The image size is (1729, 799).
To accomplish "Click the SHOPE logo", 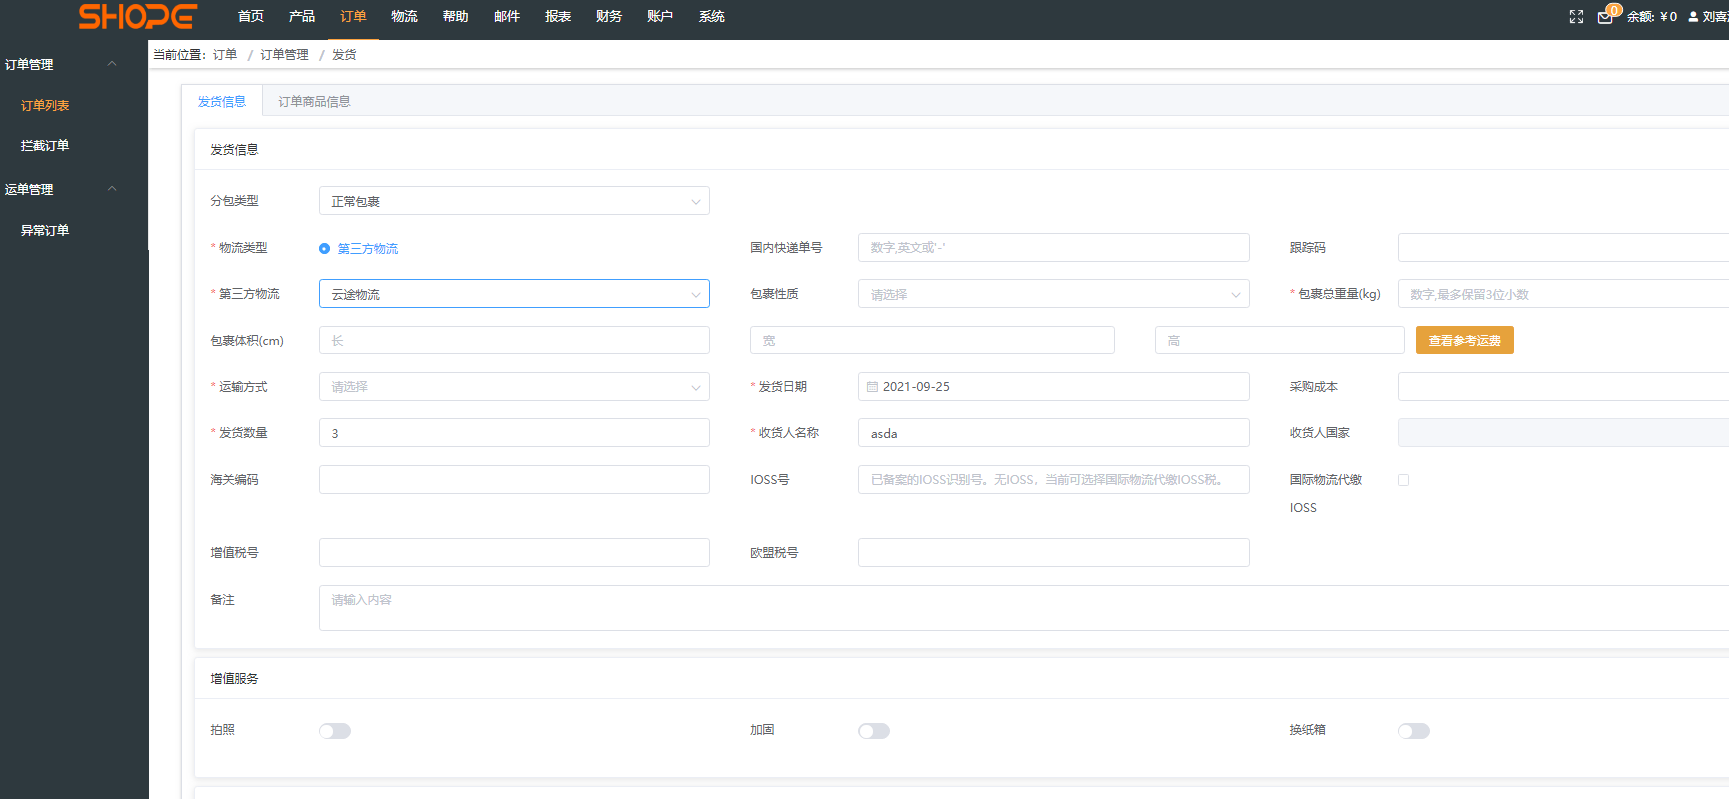I will (138, 17).
